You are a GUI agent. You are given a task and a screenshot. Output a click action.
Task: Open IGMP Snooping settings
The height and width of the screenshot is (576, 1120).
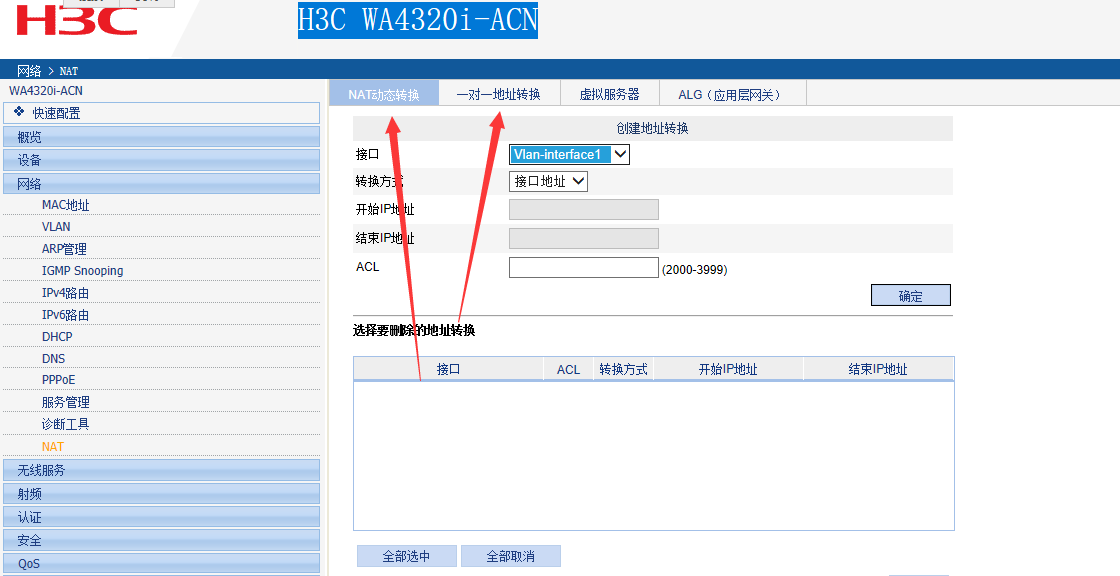(82, 271)
